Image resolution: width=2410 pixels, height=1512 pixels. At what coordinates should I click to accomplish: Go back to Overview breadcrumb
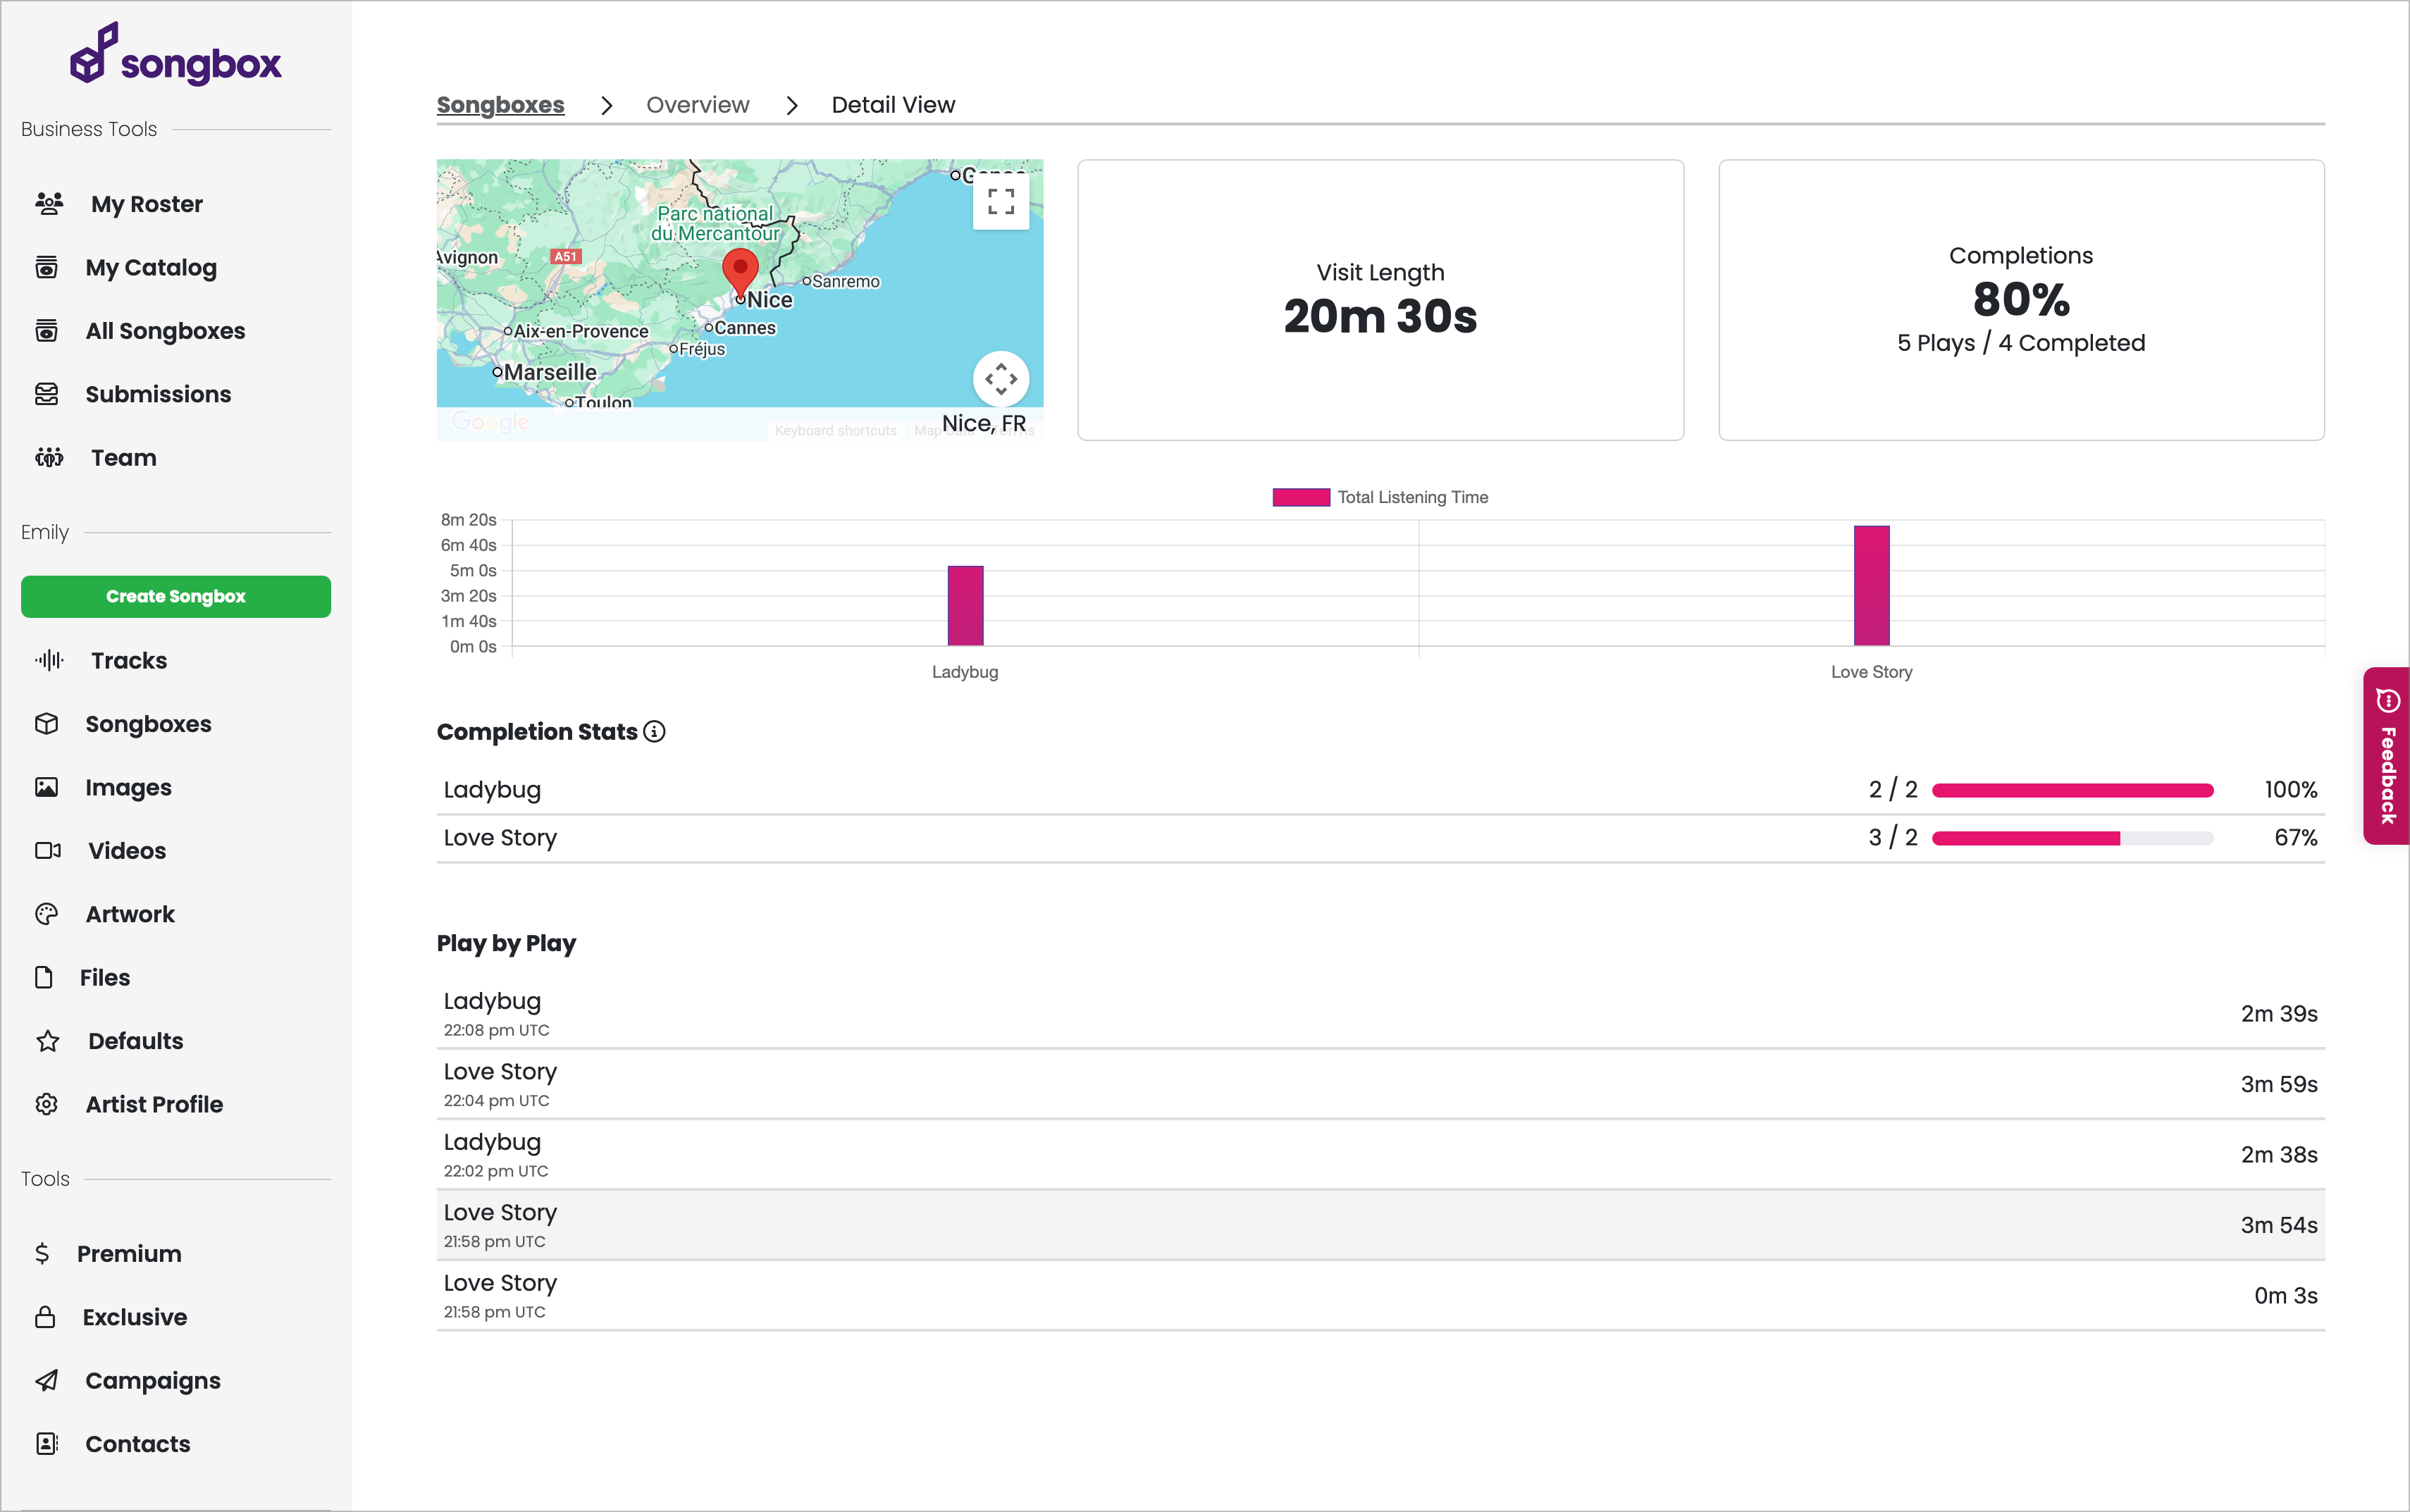point(697,105)
